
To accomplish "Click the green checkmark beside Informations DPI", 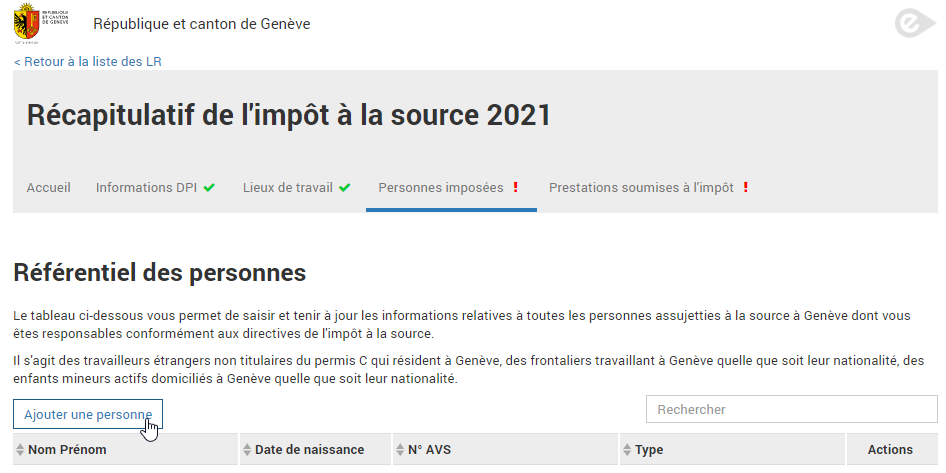I will coord(209,188).
